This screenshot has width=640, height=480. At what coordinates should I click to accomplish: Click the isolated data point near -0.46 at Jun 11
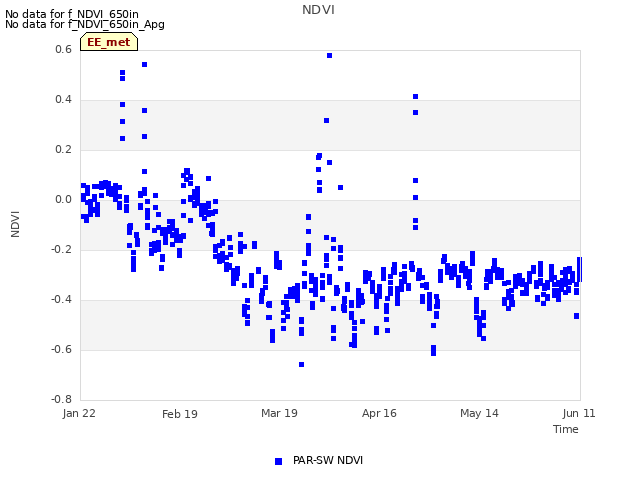[576, 316]
